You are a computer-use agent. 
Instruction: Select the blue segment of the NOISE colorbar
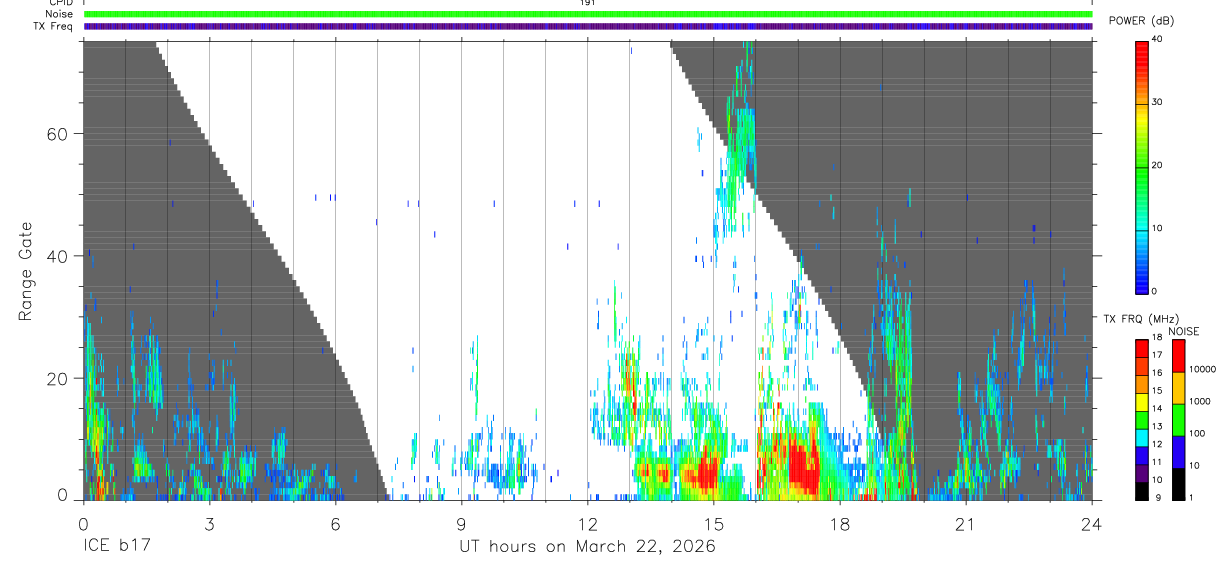1177,452
